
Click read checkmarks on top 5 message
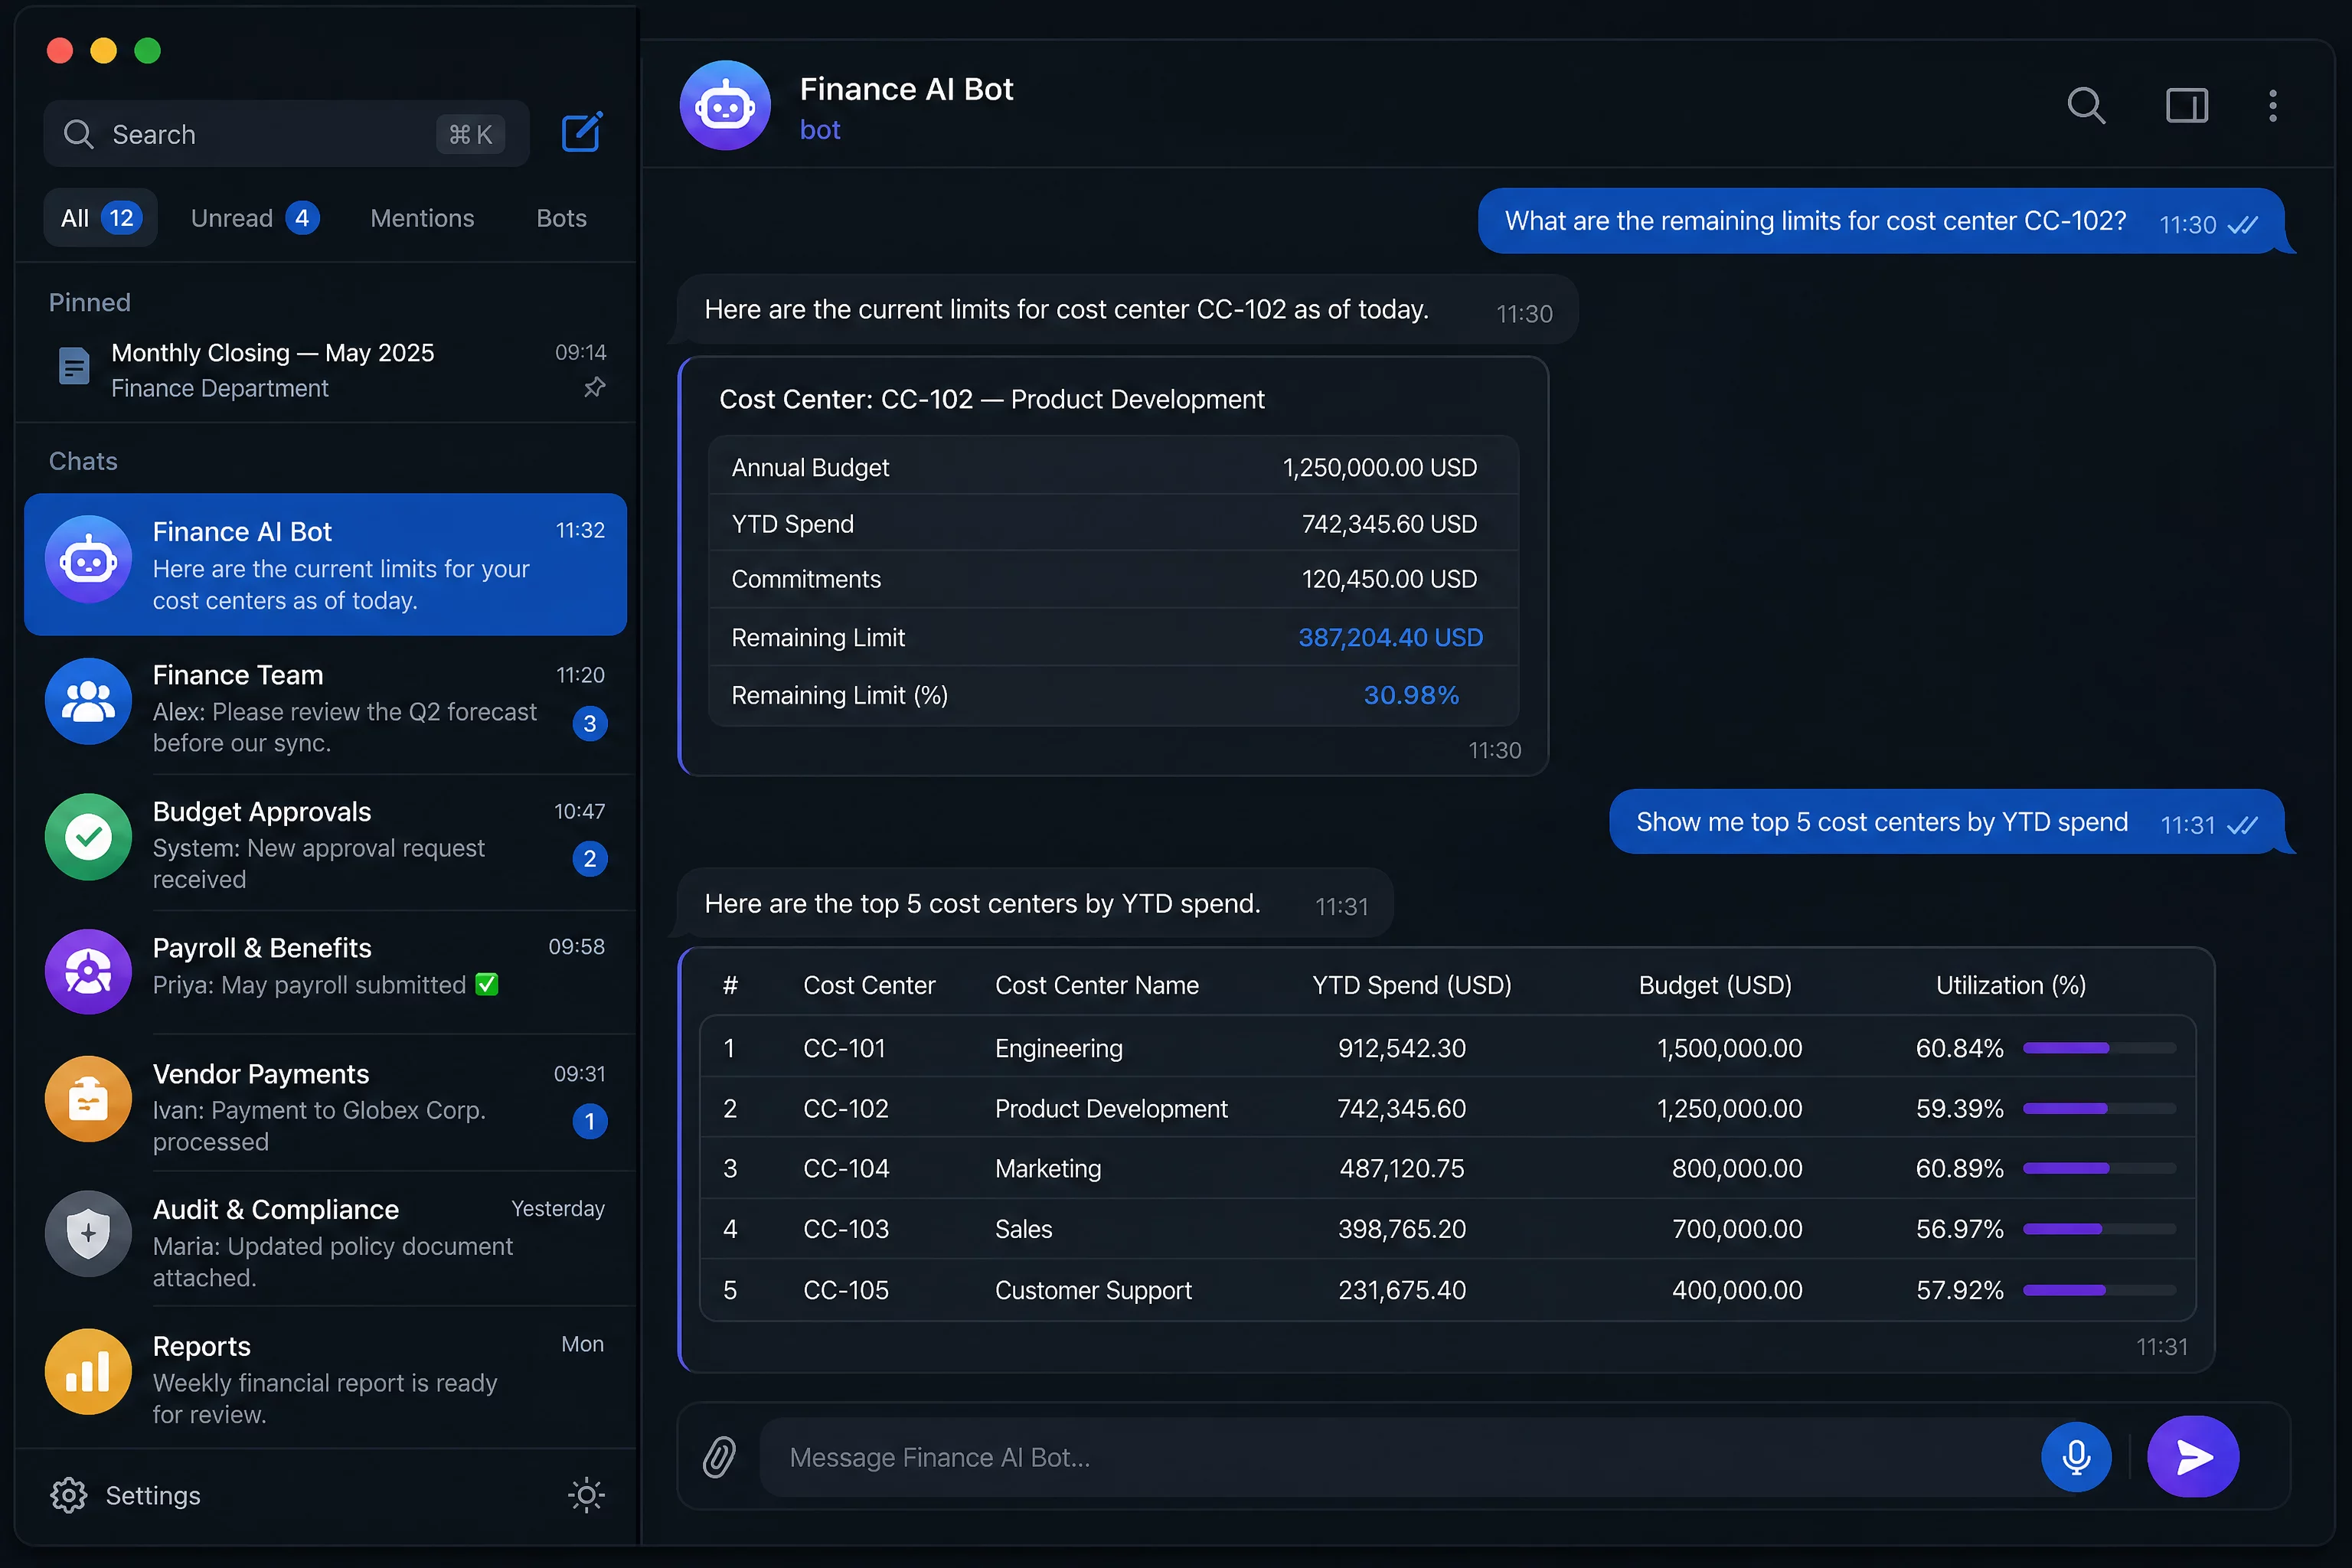pyautogui.click(x=2243, y=825)
